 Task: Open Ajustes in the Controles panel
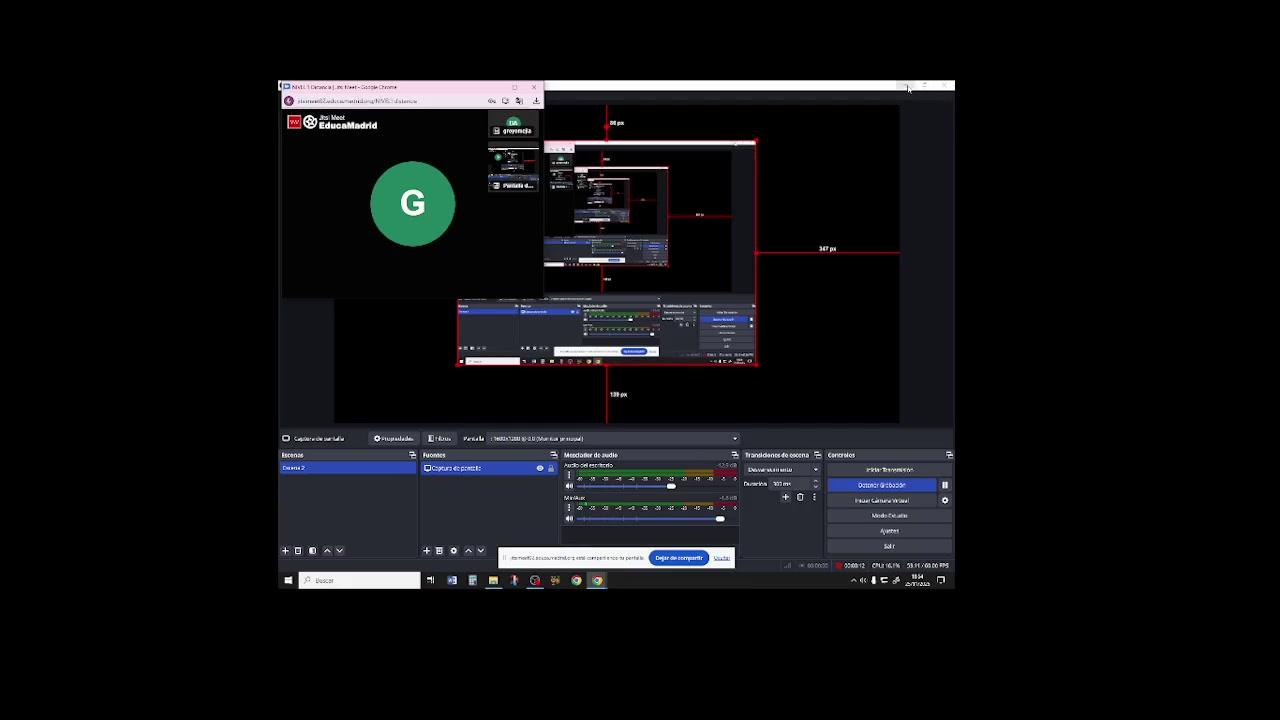pyautogui.click(x=889, y=531)
